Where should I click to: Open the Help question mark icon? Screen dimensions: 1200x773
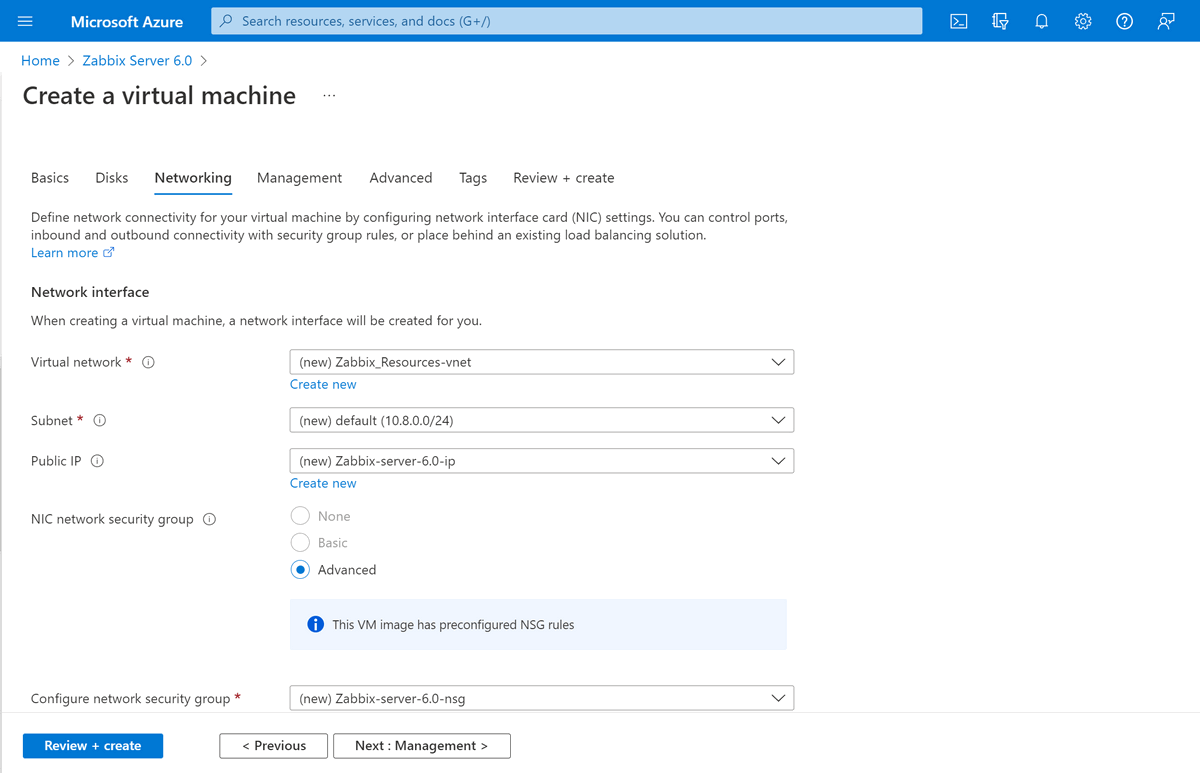click(1125, 21)
